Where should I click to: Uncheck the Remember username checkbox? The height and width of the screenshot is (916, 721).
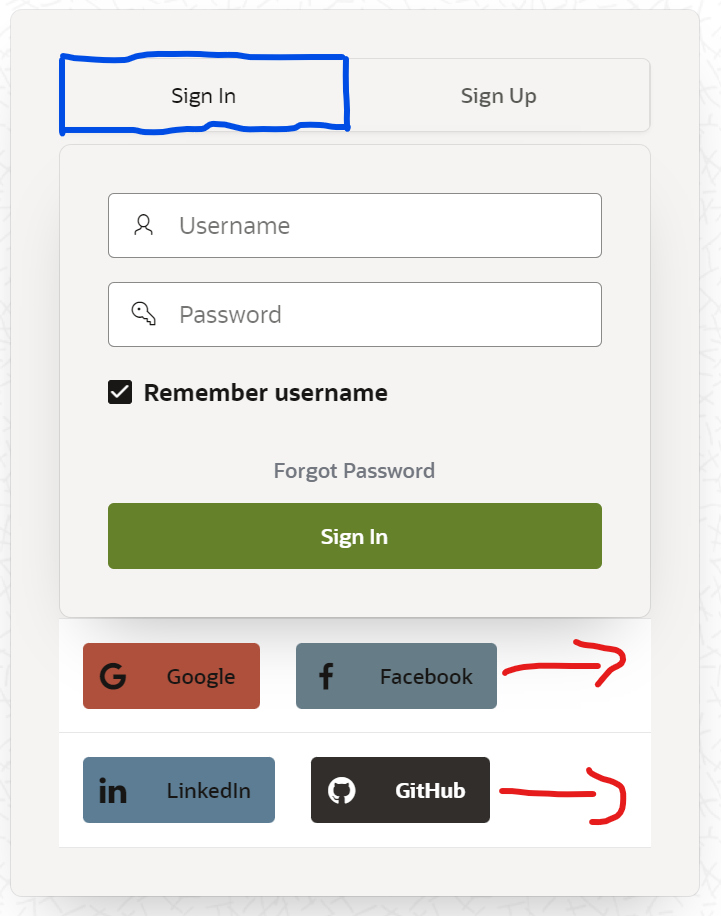point(119,392)
